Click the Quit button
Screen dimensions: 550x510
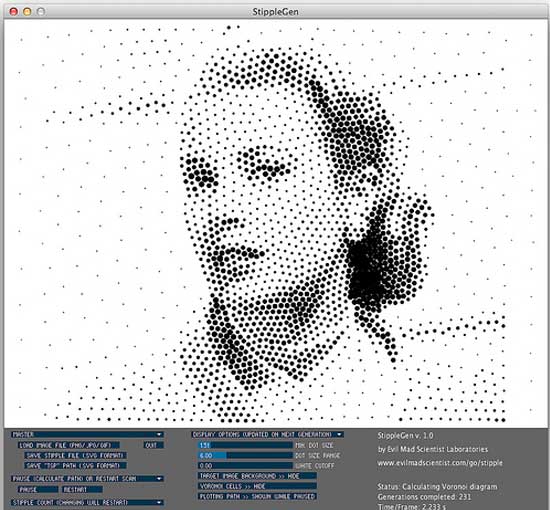[153, 445]
